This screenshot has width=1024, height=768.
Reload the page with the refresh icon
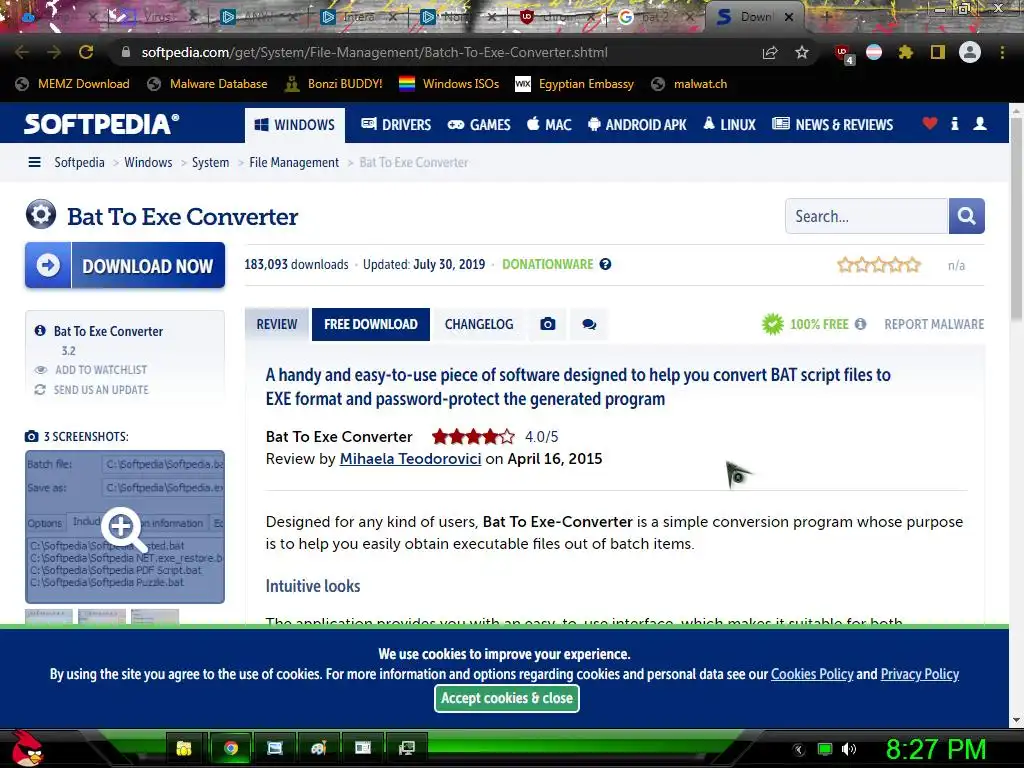tap(86, 52)
